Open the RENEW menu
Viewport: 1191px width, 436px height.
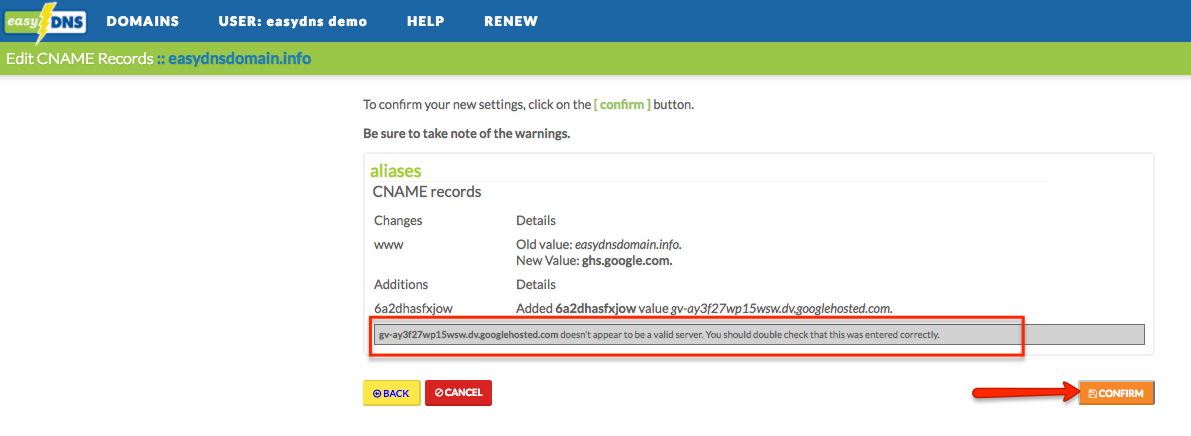pos(511,22)
